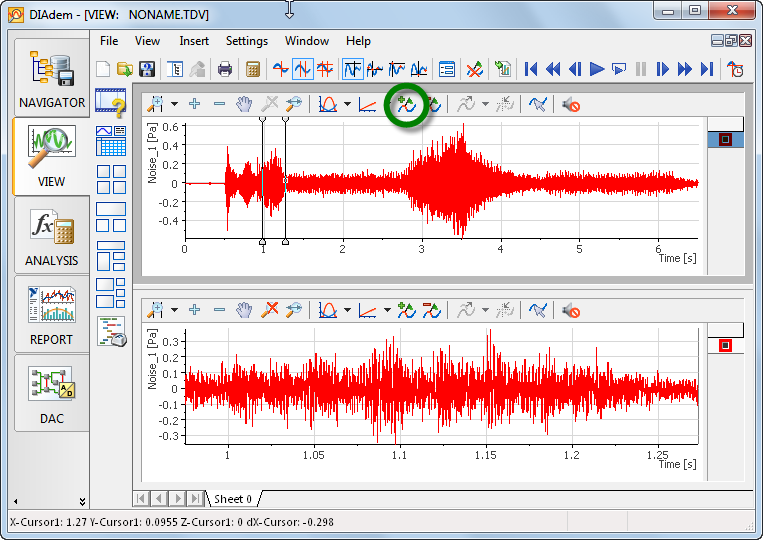Select the hand pan tool in upper graph
Viewport: 763px width, 540px height.
coord(244,103)
